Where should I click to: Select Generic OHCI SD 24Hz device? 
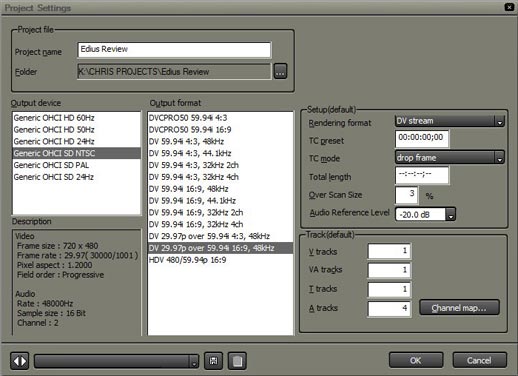76,177
